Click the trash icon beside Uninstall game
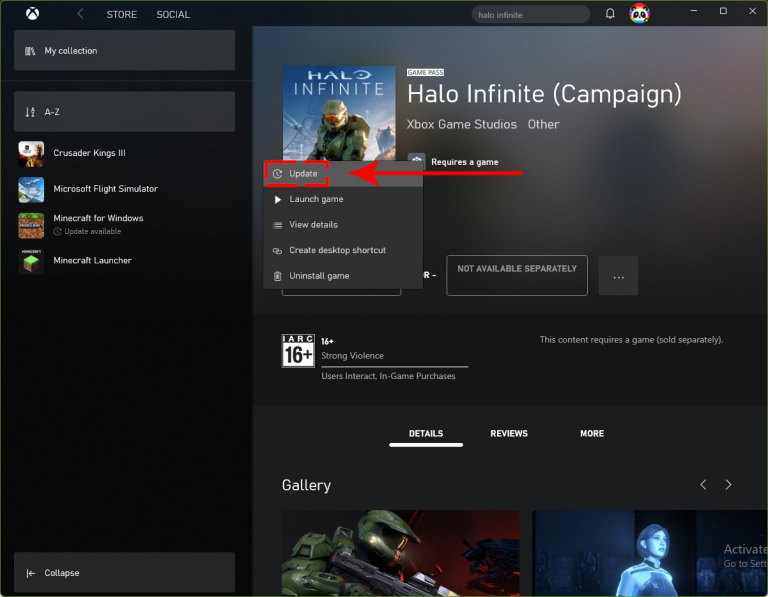The image size is (768, 597). pos(277,276)
